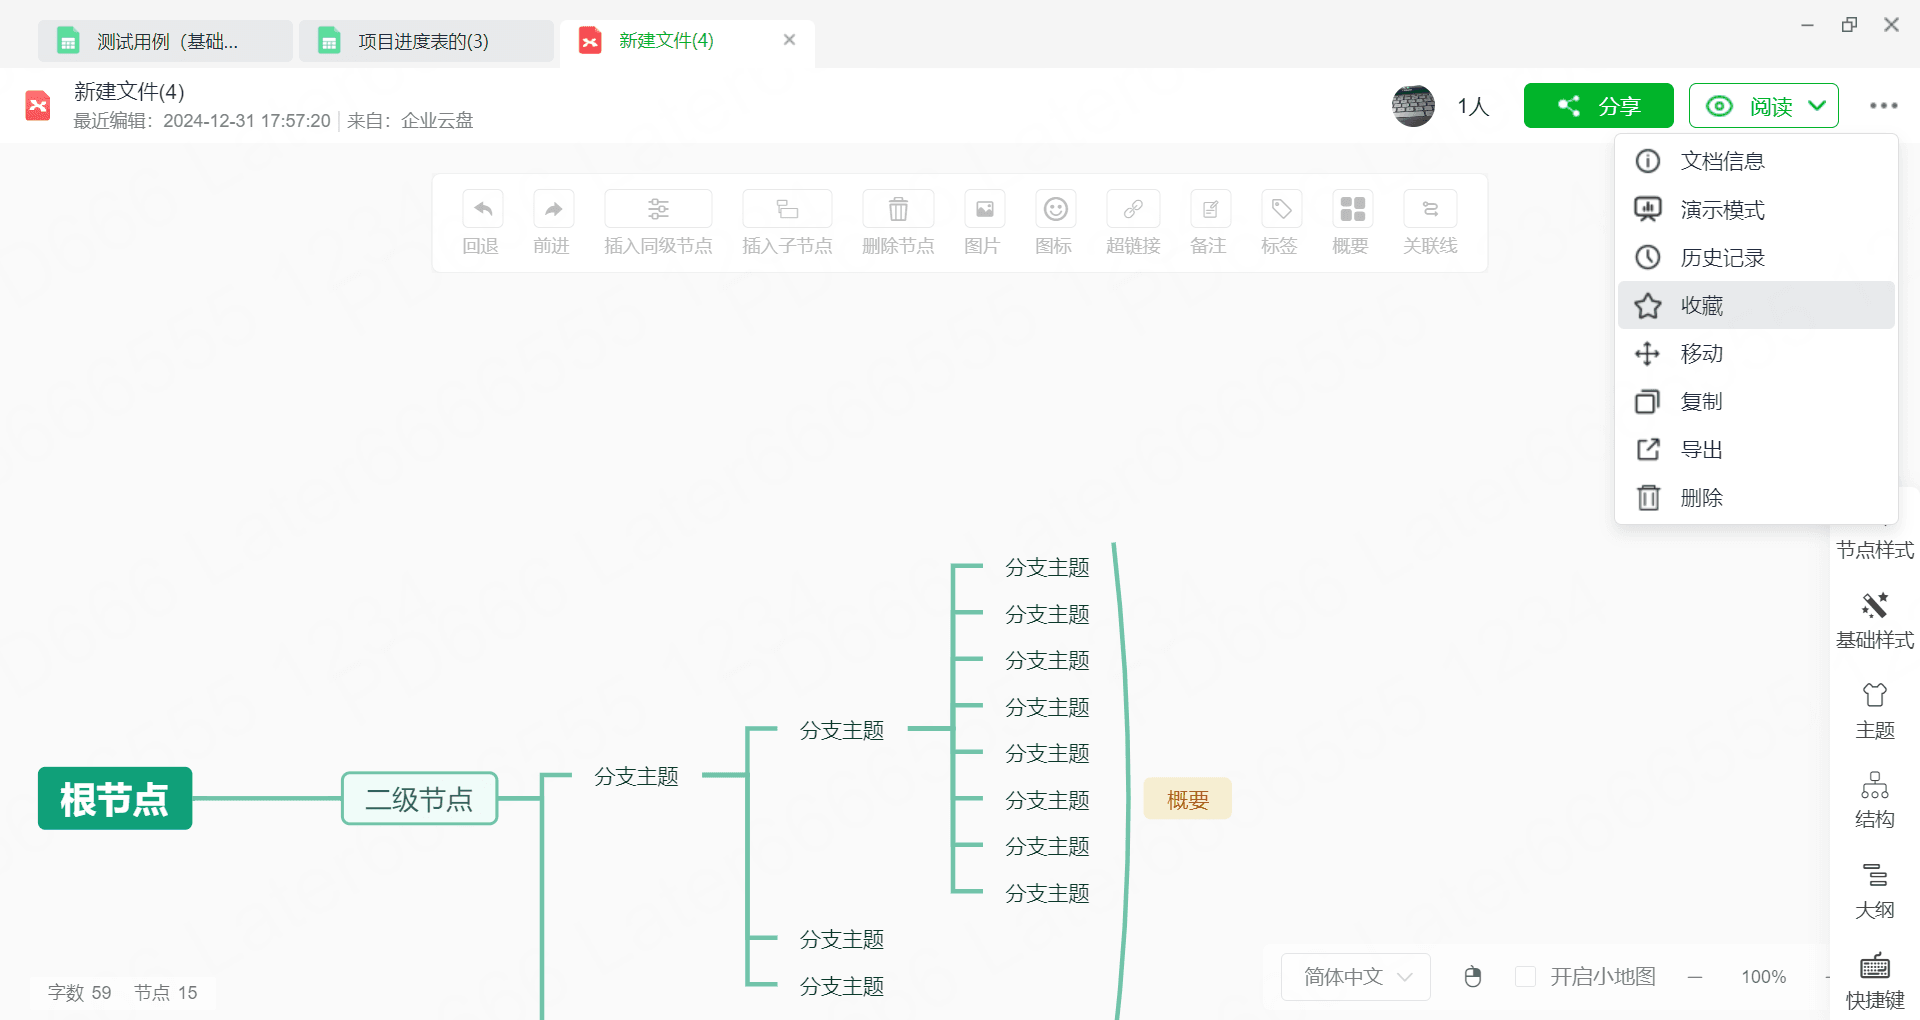Open the 简体中文 language dropdown
Image resolution: width=1920 pixels, height=1020 pixels.
click(1356, 977)
